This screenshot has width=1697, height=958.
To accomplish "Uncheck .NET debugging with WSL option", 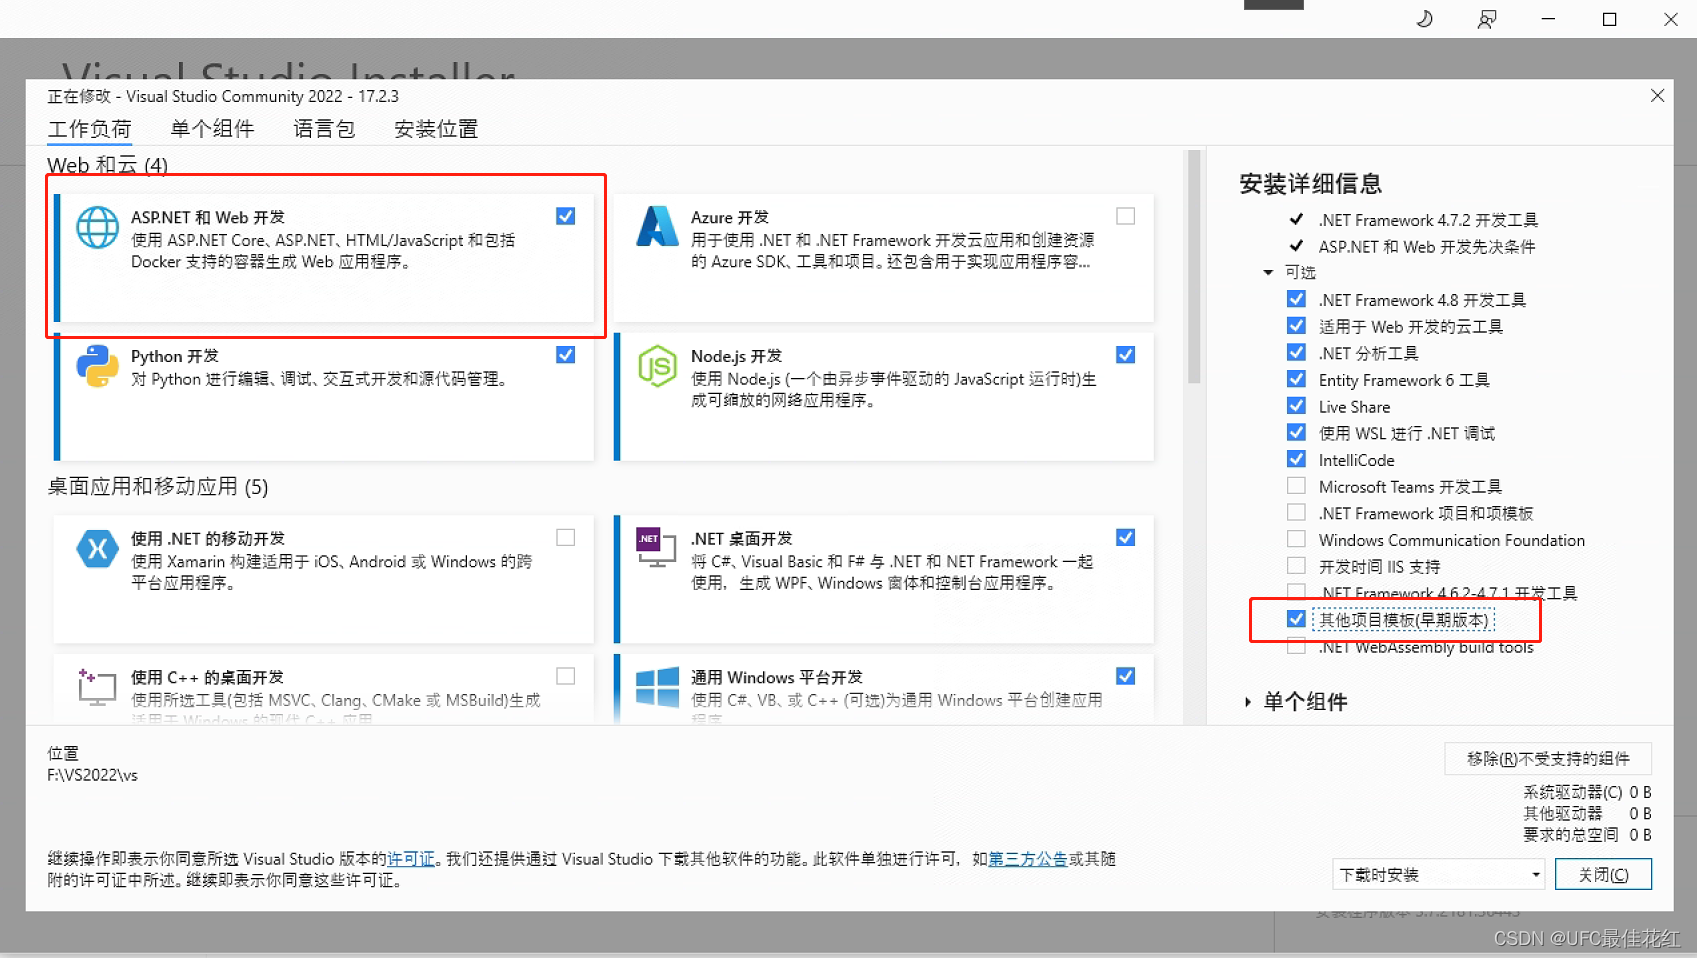I will click(1297, 432).
